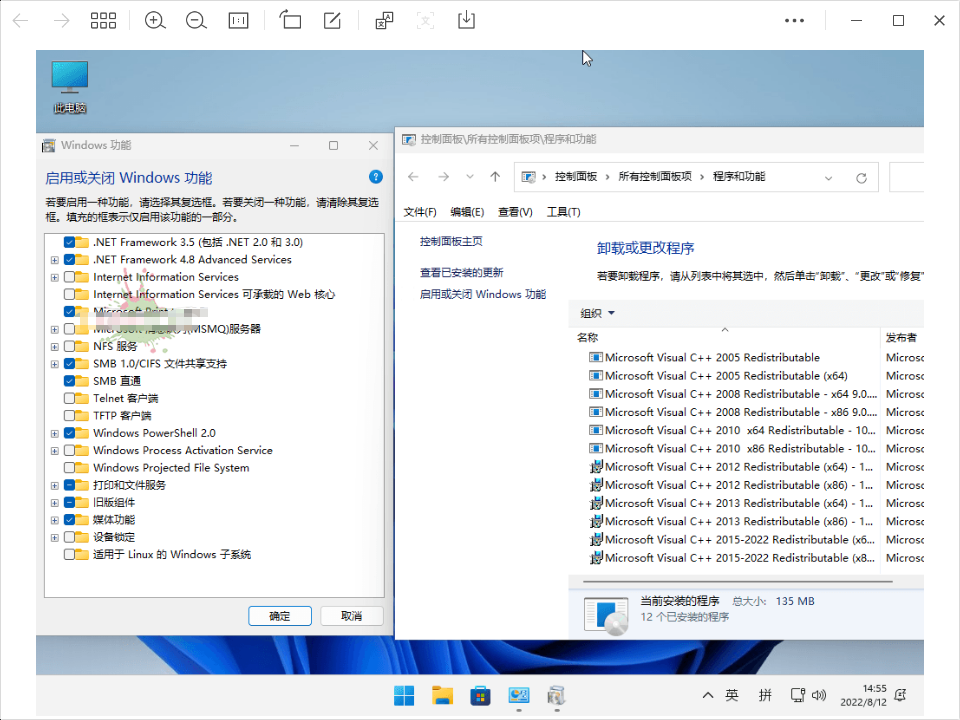Expand the NFS 服务 node
Screen dimensions: 960x720
pos(54,347)
